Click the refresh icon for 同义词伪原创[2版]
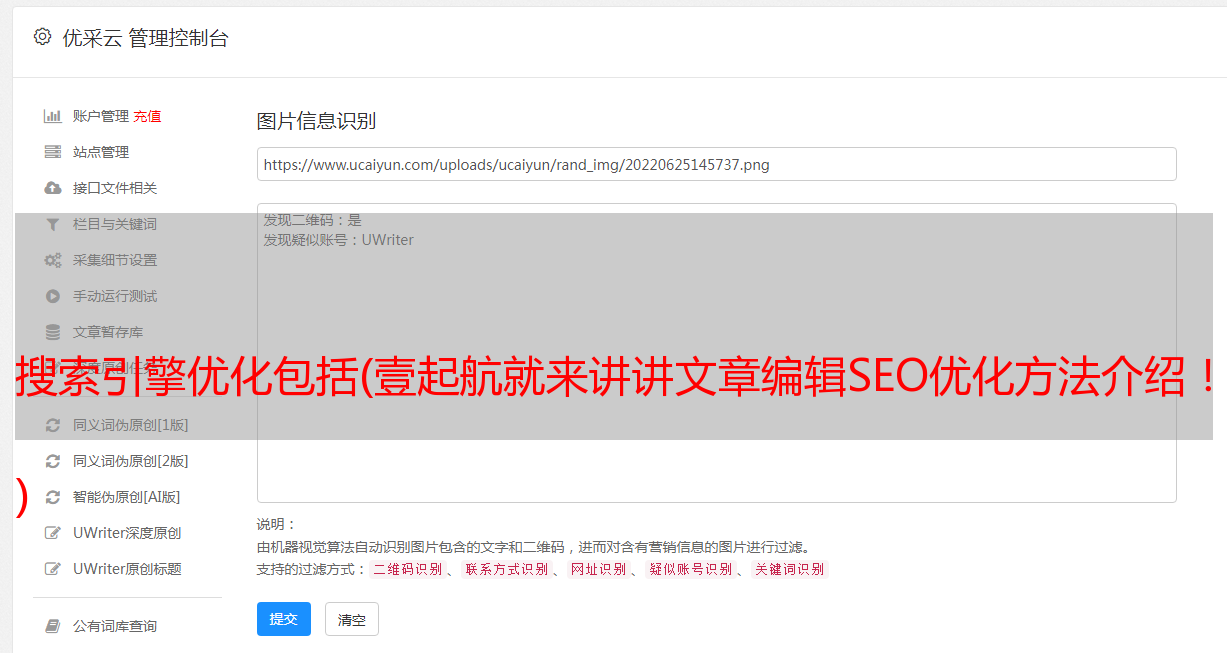Viewport: 1227px width, 653px height. coord(53,461)
